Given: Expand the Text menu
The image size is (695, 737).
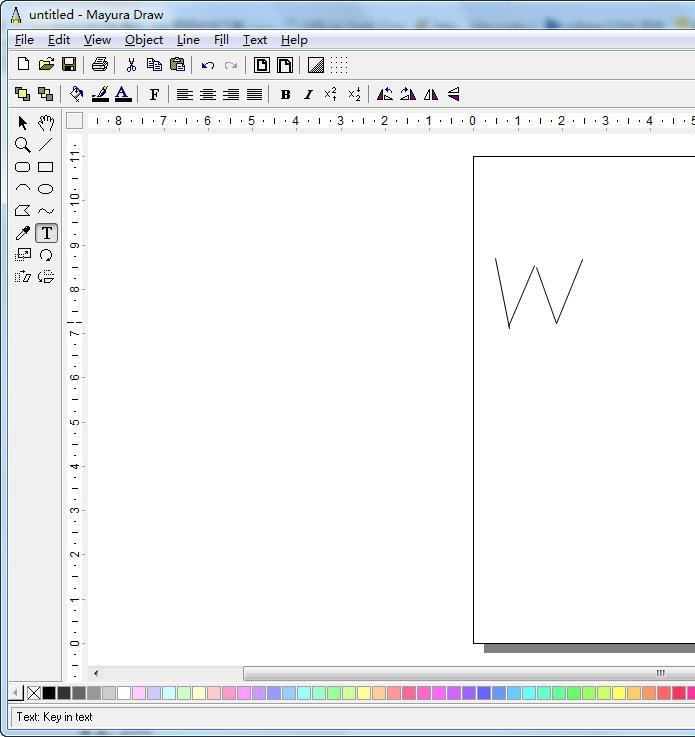Looking at the screenshot, I should pos(255,40).
